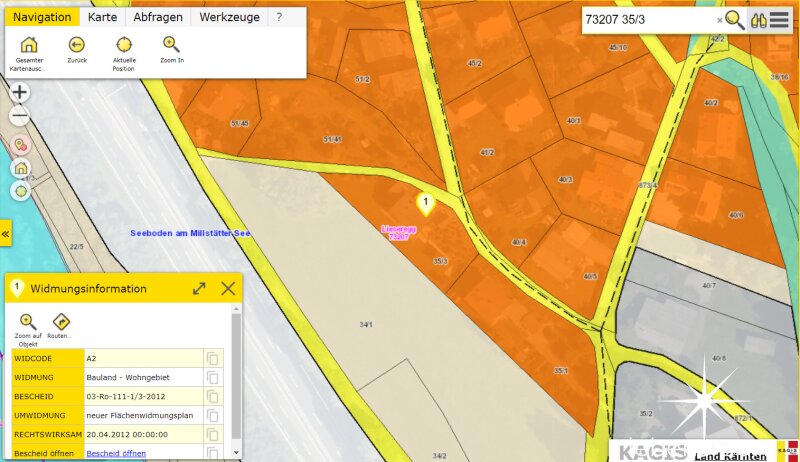This screenshot has height=462, width=800.
Task: Zoom in with the plus button
Action: tap(19, 92)
